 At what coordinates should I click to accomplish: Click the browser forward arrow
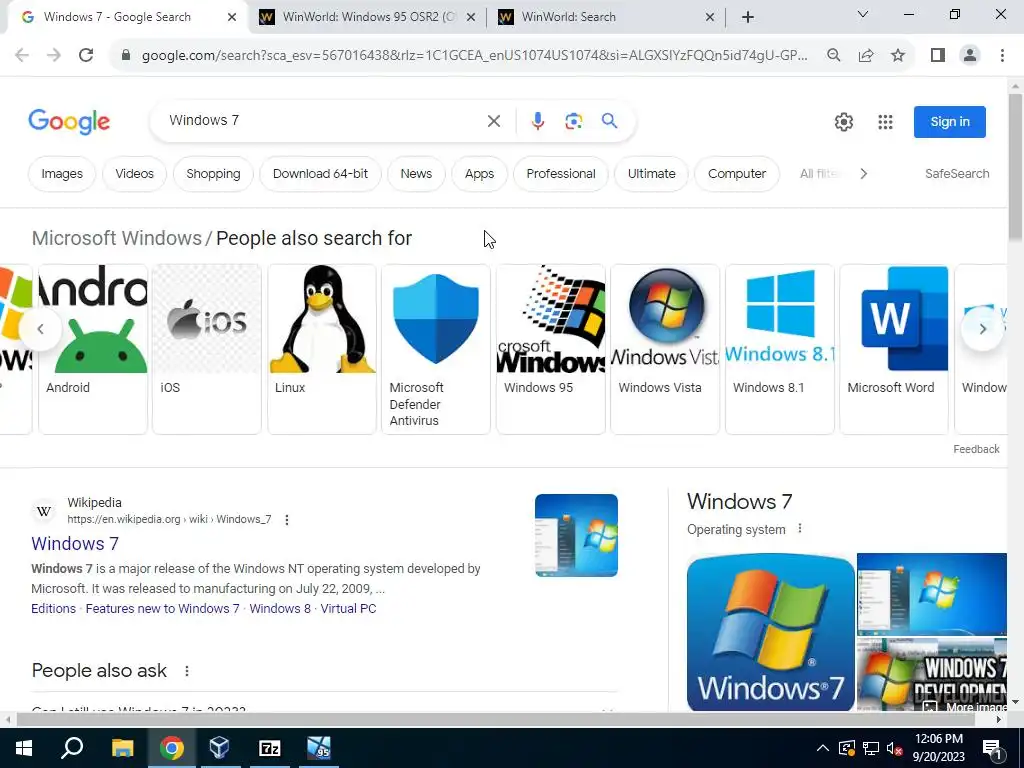coord(54,55)
